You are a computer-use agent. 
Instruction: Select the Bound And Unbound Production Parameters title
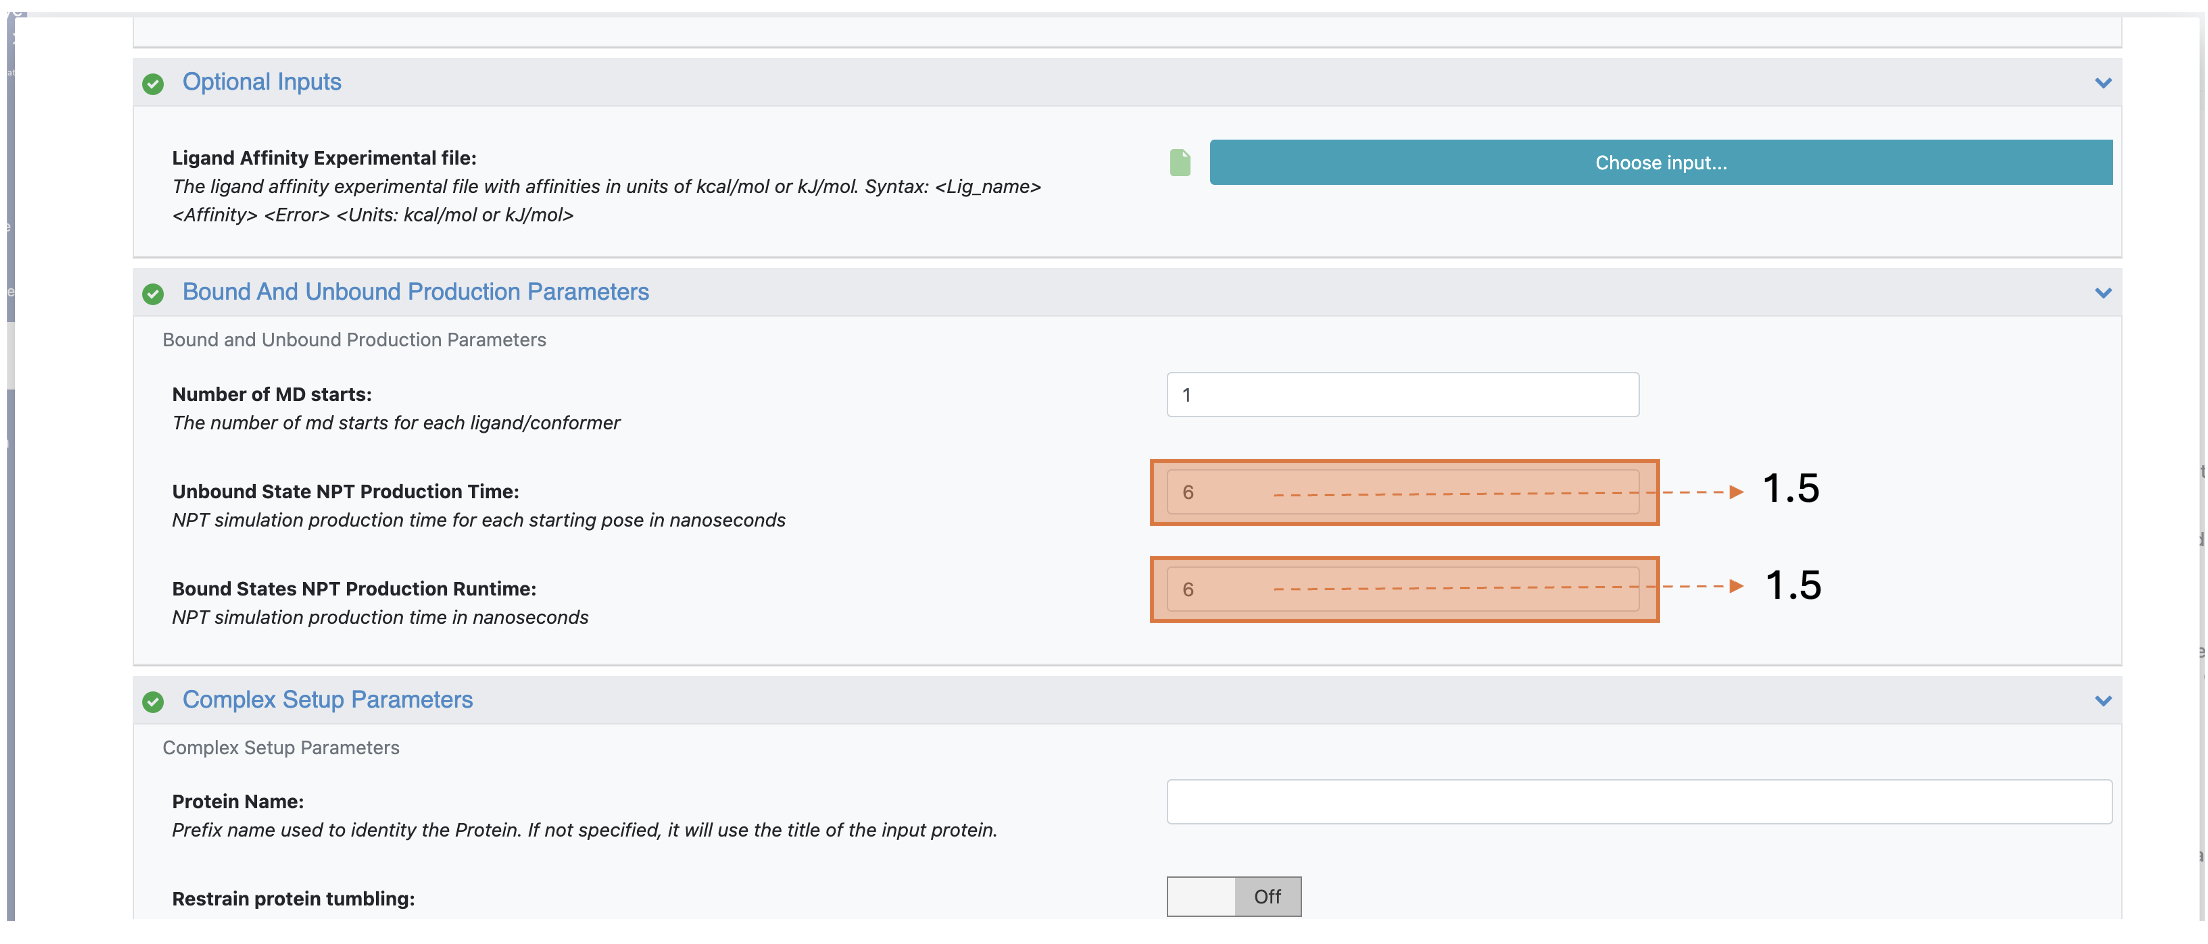point(415,292)
